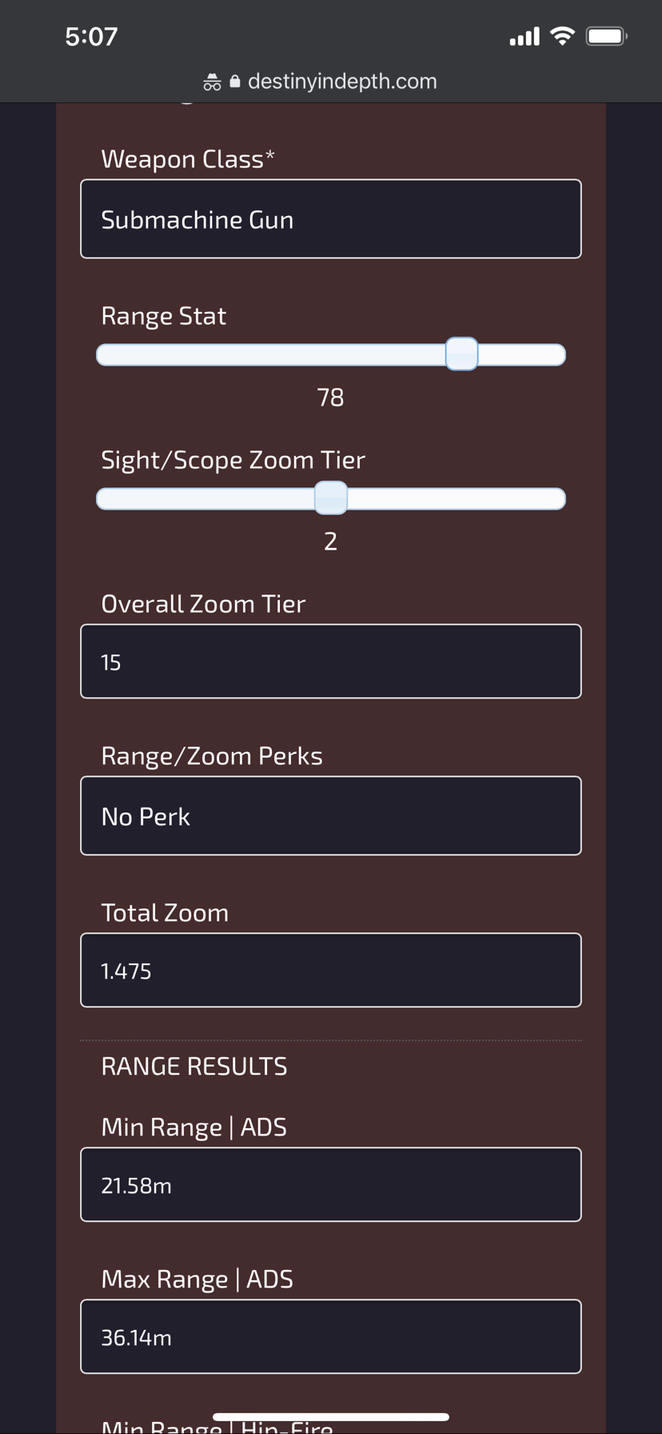Click the Overall Zoom Tier field
Screen dimensions: 662x1434
tap(330, 661)
